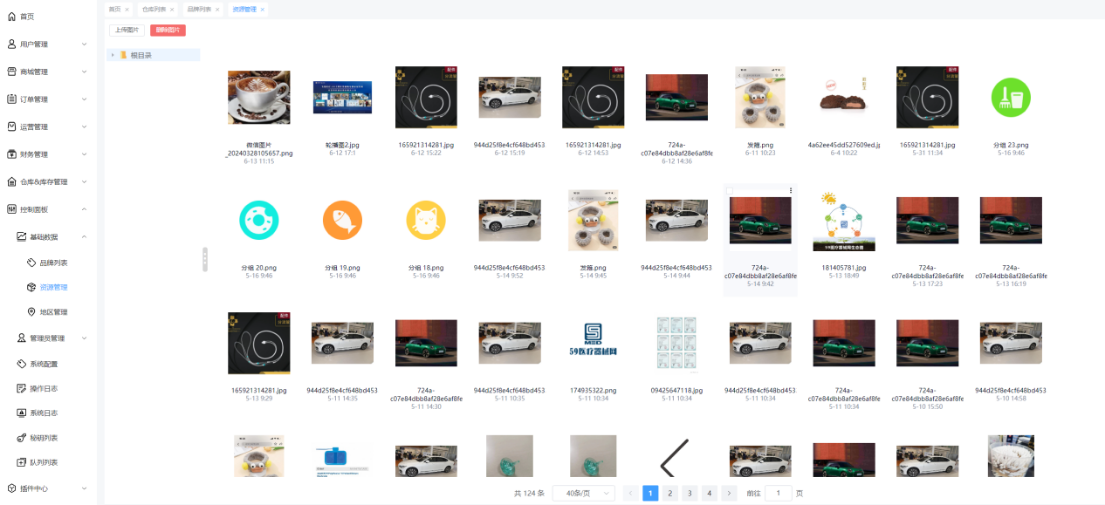Select the green 分组 23.png icon thumbnail

(1011, 97)
